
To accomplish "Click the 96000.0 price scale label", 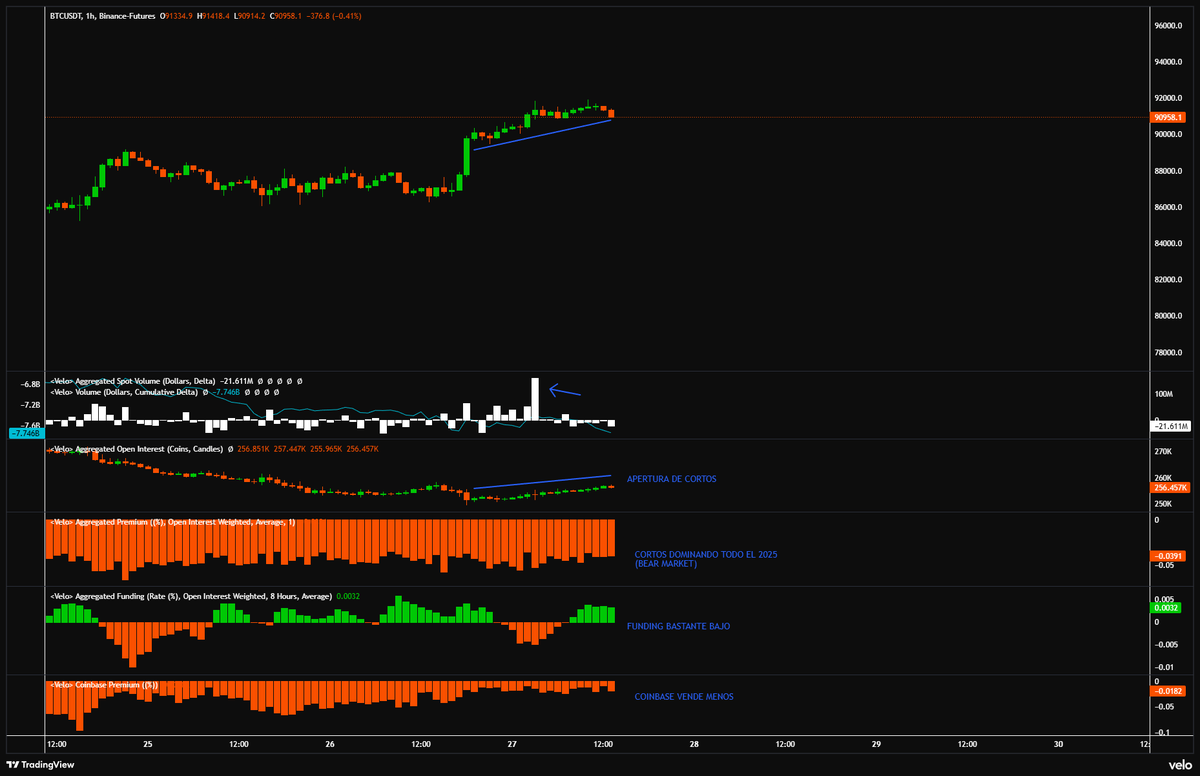I will click(1168, 26).
